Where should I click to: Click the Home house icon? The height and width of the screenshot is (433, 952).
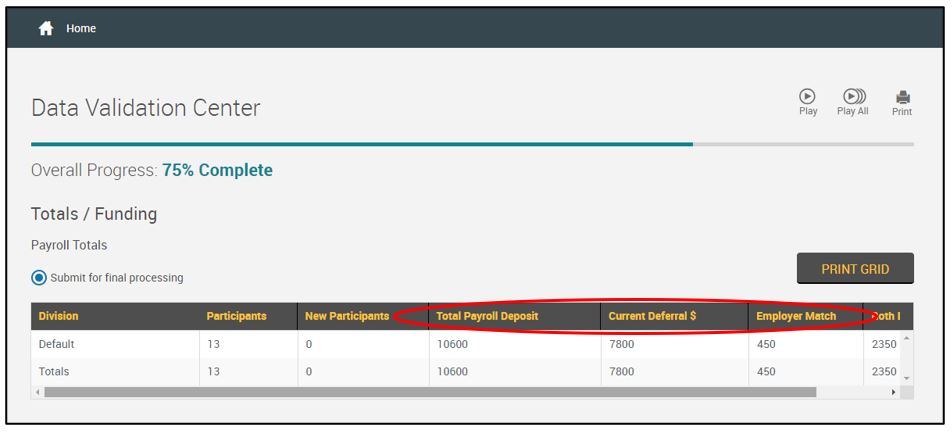46,29
